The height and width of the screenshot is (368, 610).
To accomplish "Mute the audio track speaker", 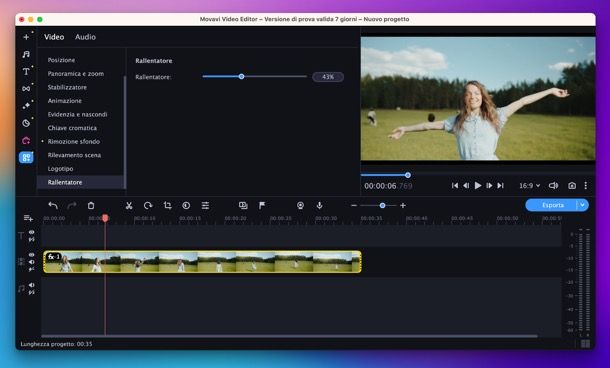I will tap(32, 285).
